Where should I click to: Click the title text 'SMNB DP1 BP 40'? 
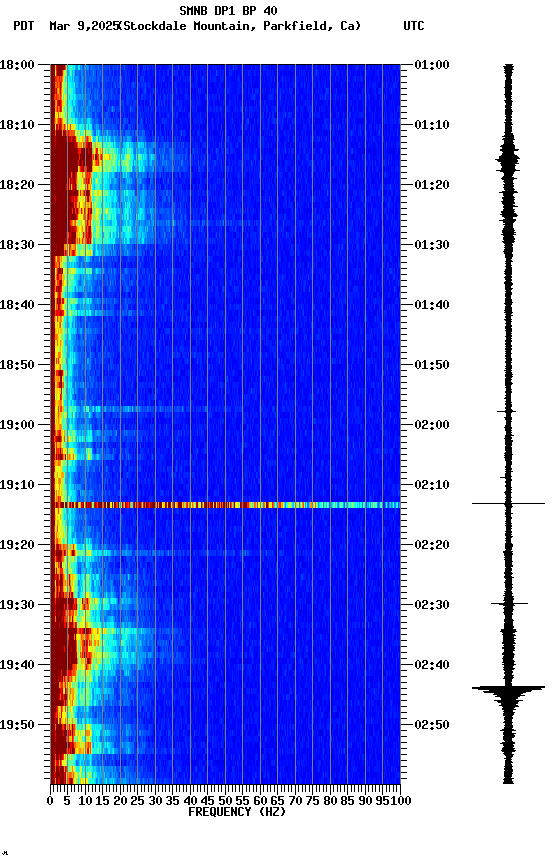pyautogui.click(x=228, y=10)
